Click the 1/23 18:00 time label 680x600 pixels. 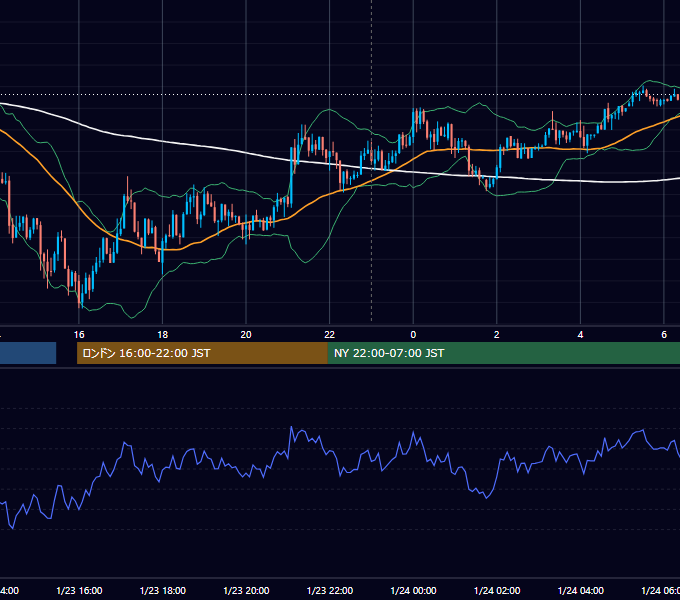(x=163, y=590)
